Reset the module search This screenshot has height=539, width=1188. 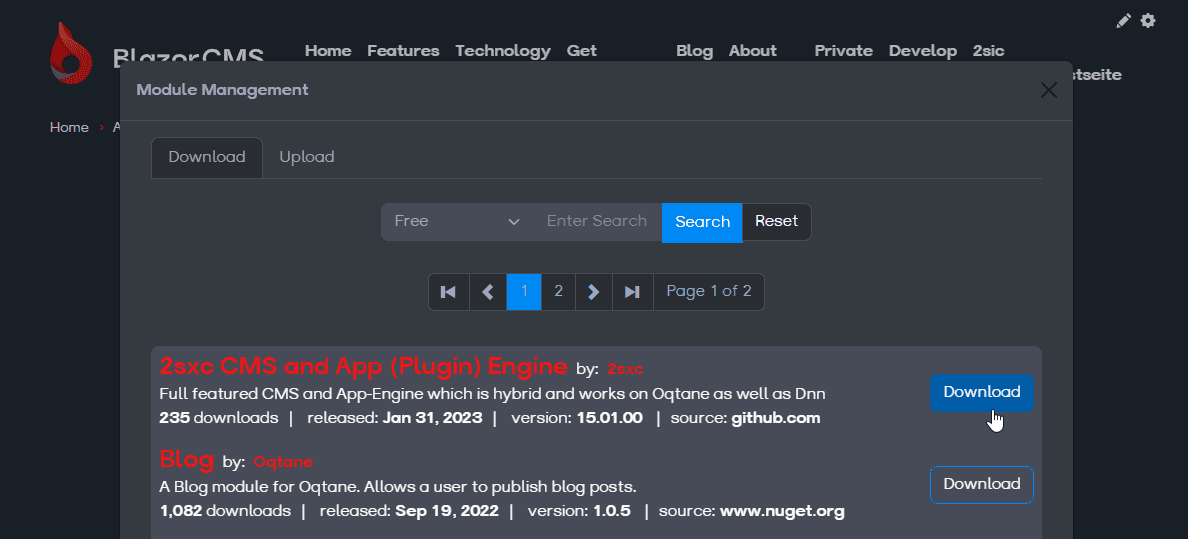[x=776, y=222]
